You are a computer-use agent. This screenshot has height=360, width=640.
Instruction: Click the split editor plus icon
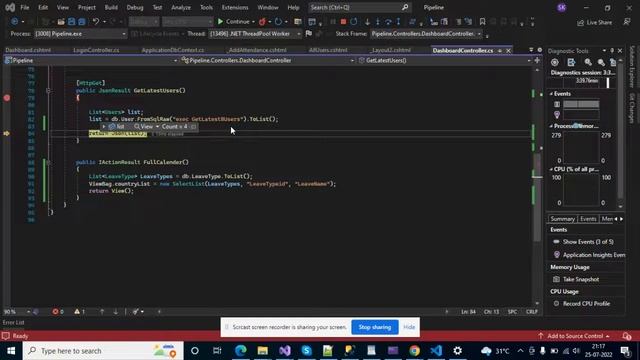tap(537, 60)
